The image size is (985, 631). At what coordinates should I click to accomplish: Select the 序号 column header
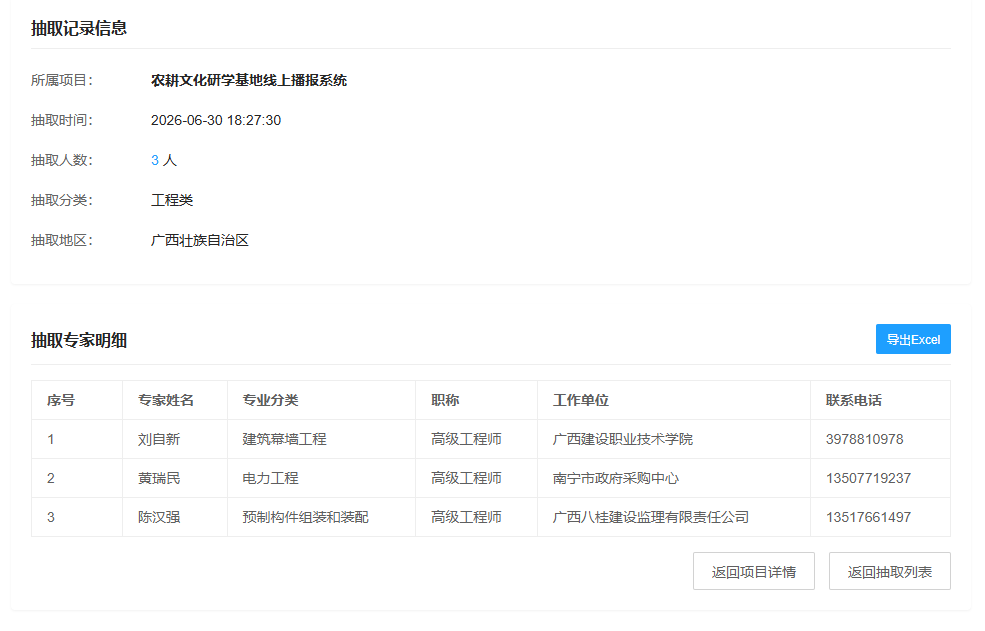point(61,400)
